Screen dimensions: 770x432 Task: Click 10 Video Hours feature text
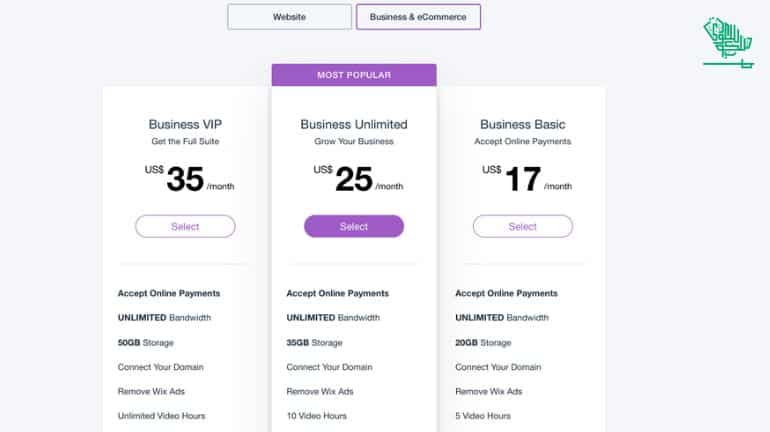coord(317,416)
